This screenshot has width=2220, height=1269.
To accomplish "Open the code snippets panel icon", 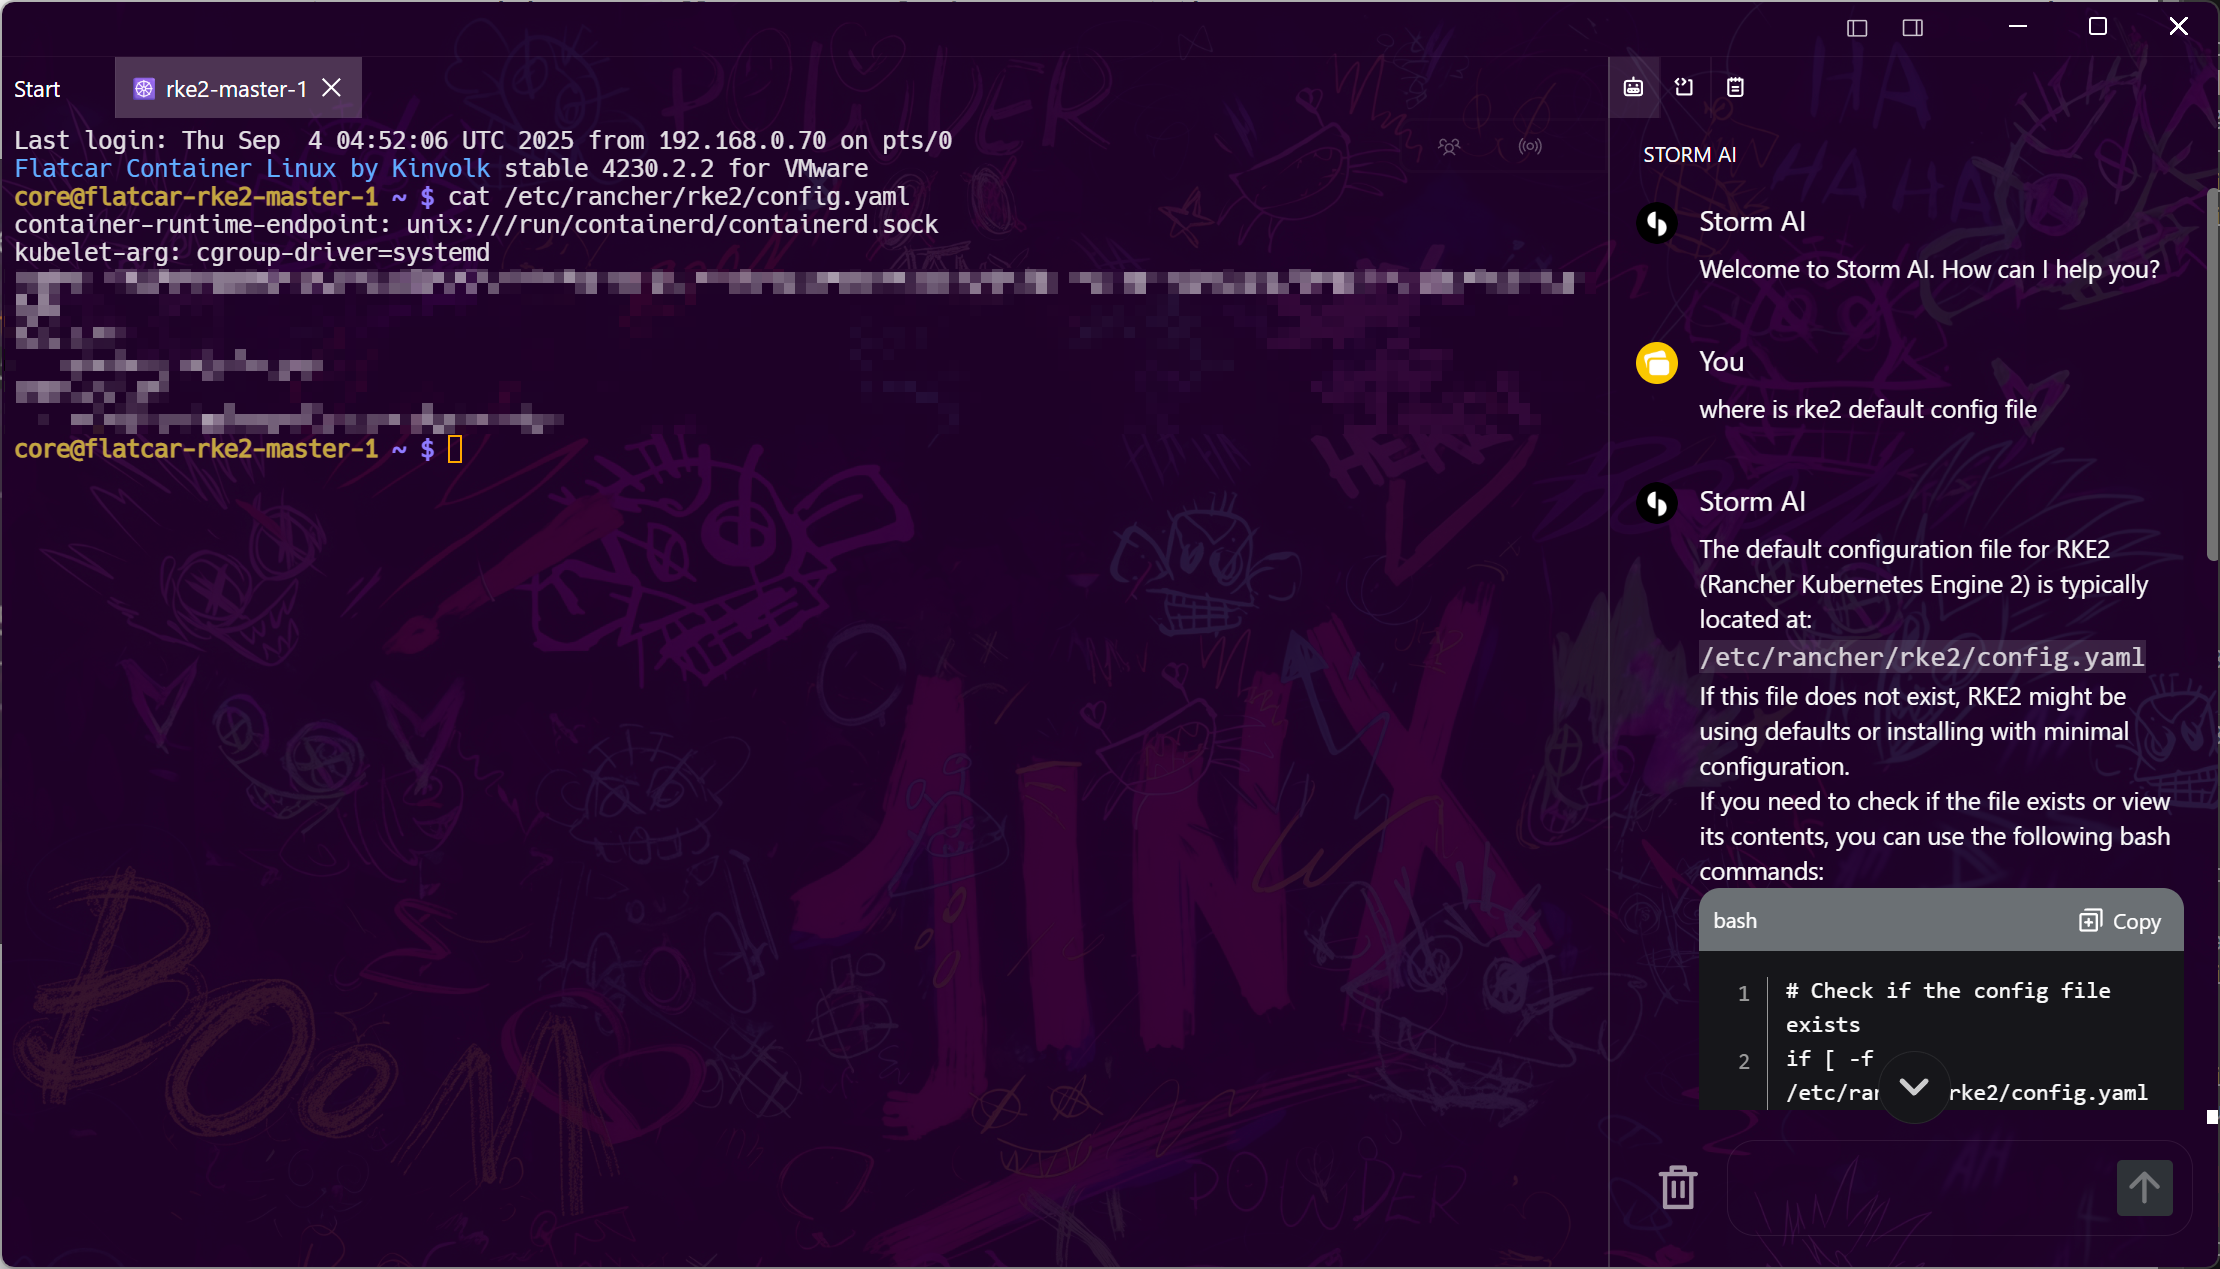I will point(1684,87).
